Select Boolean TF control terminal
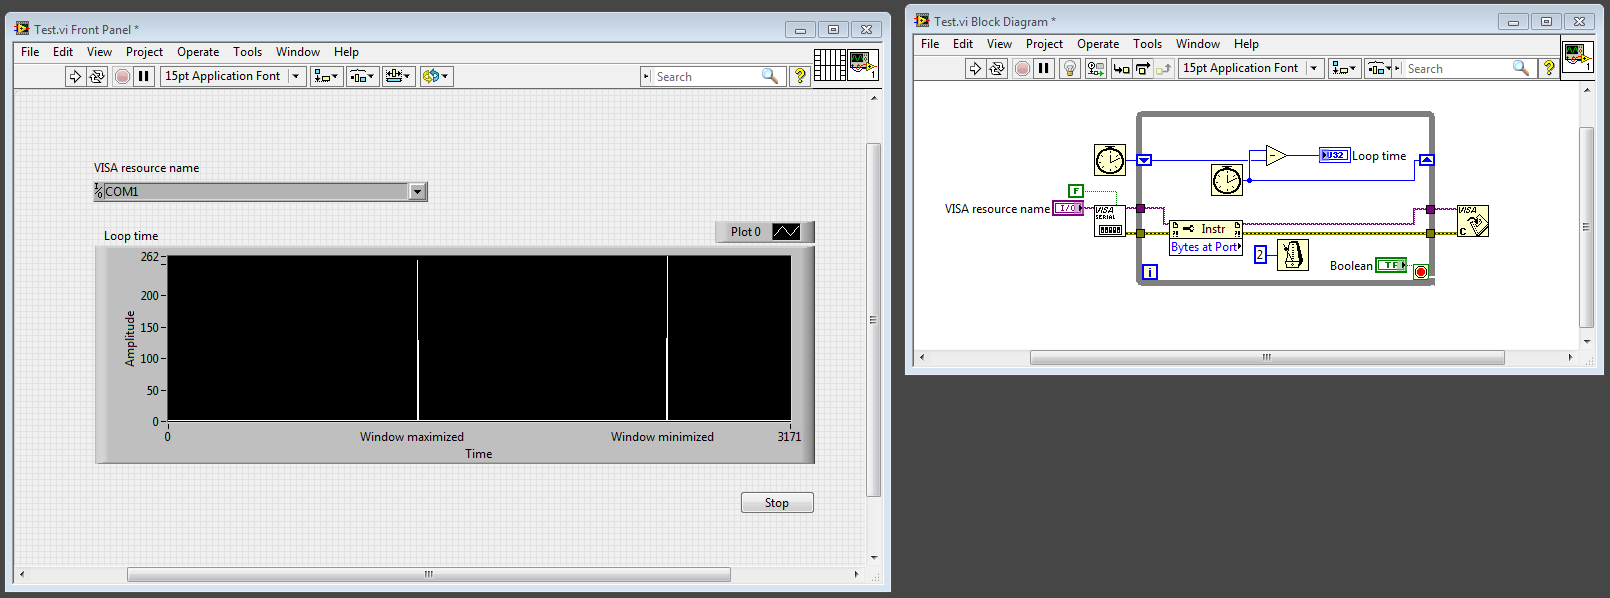Screen dimensions: 1610x598 pyautogui.click(x=1391, y=265)
